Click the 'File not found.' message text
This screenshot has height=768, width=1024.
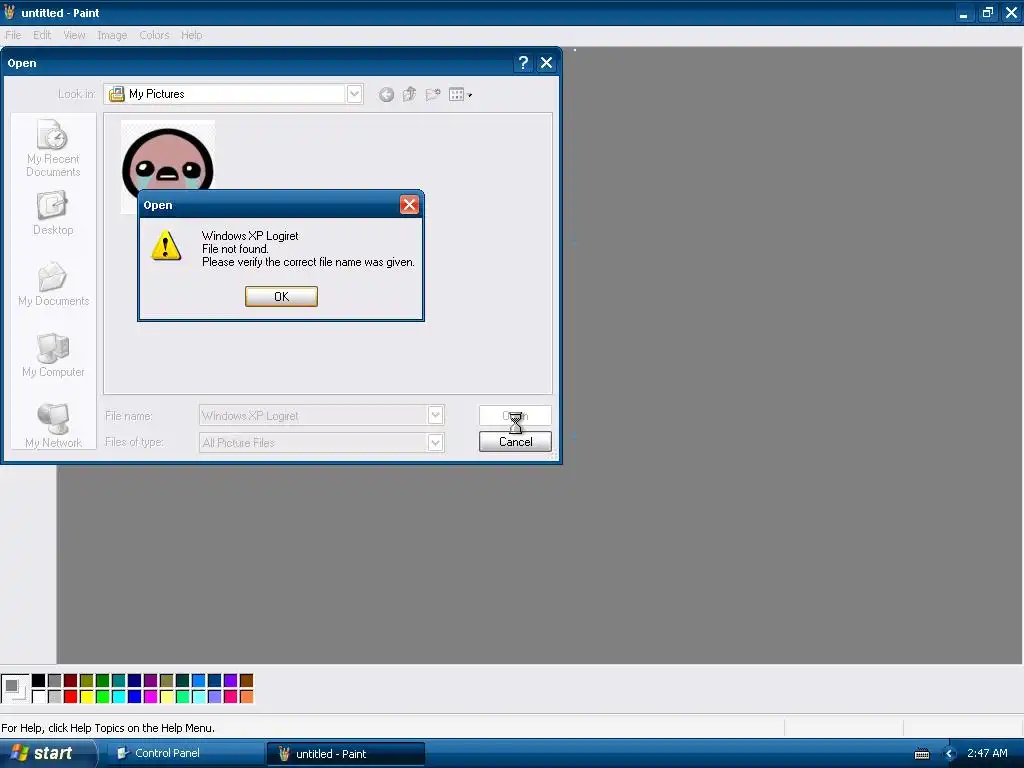(235, 249)
